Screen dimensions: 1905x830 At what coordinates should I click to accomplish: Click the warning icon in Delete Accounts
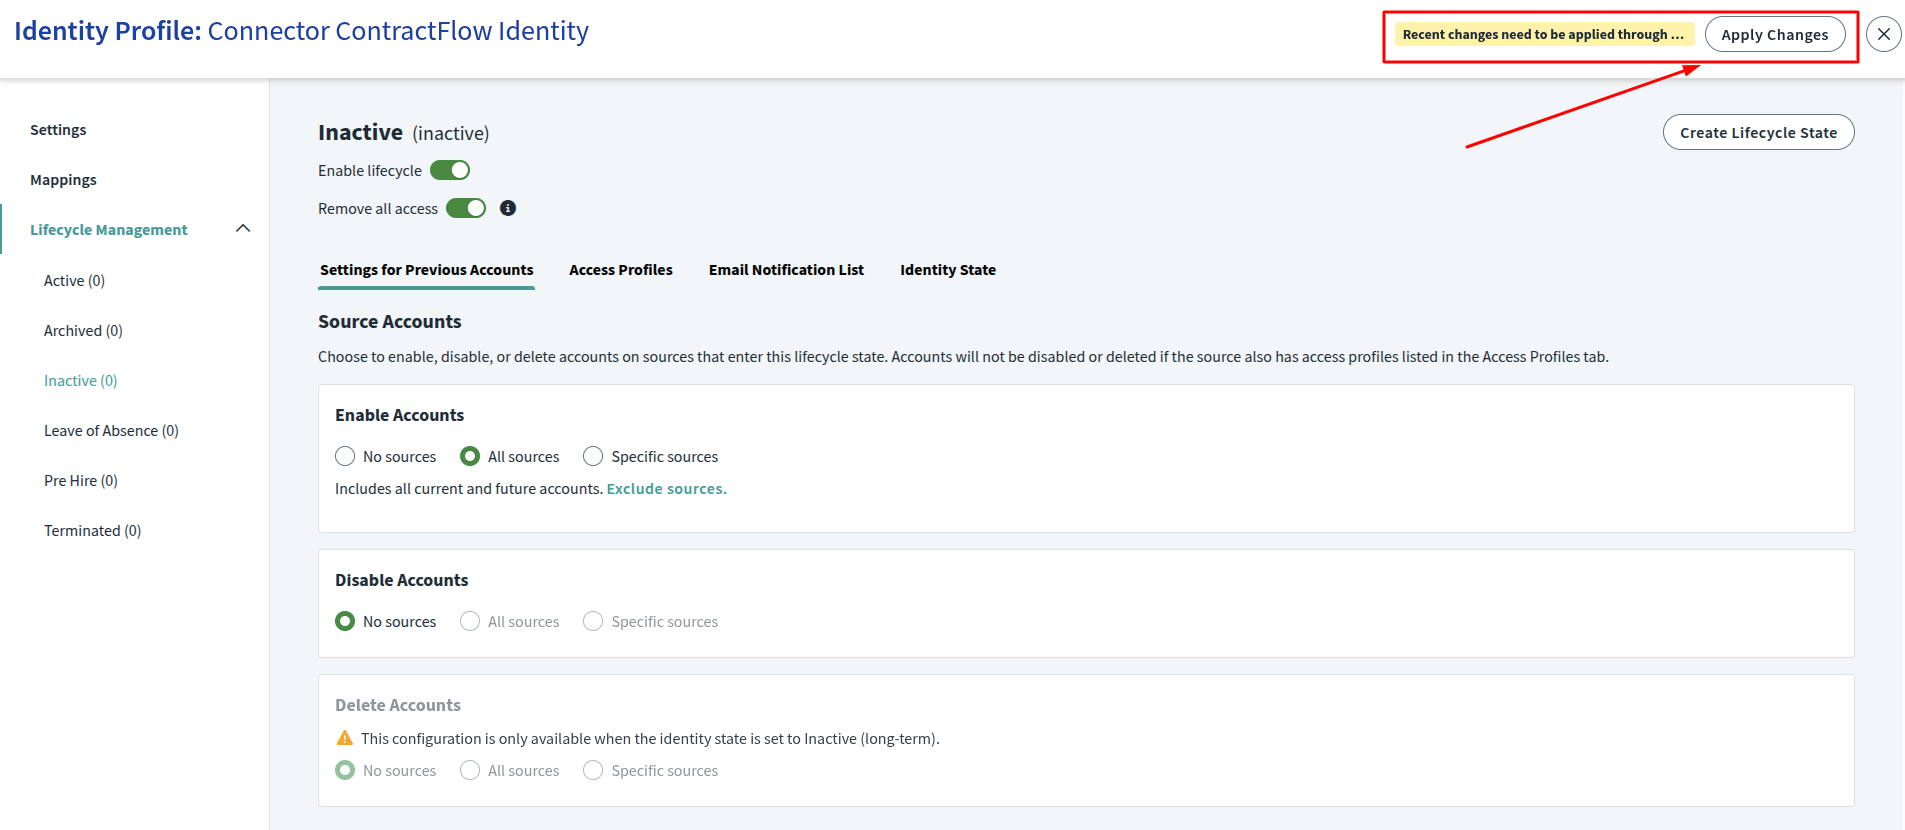tap(345, 739)
